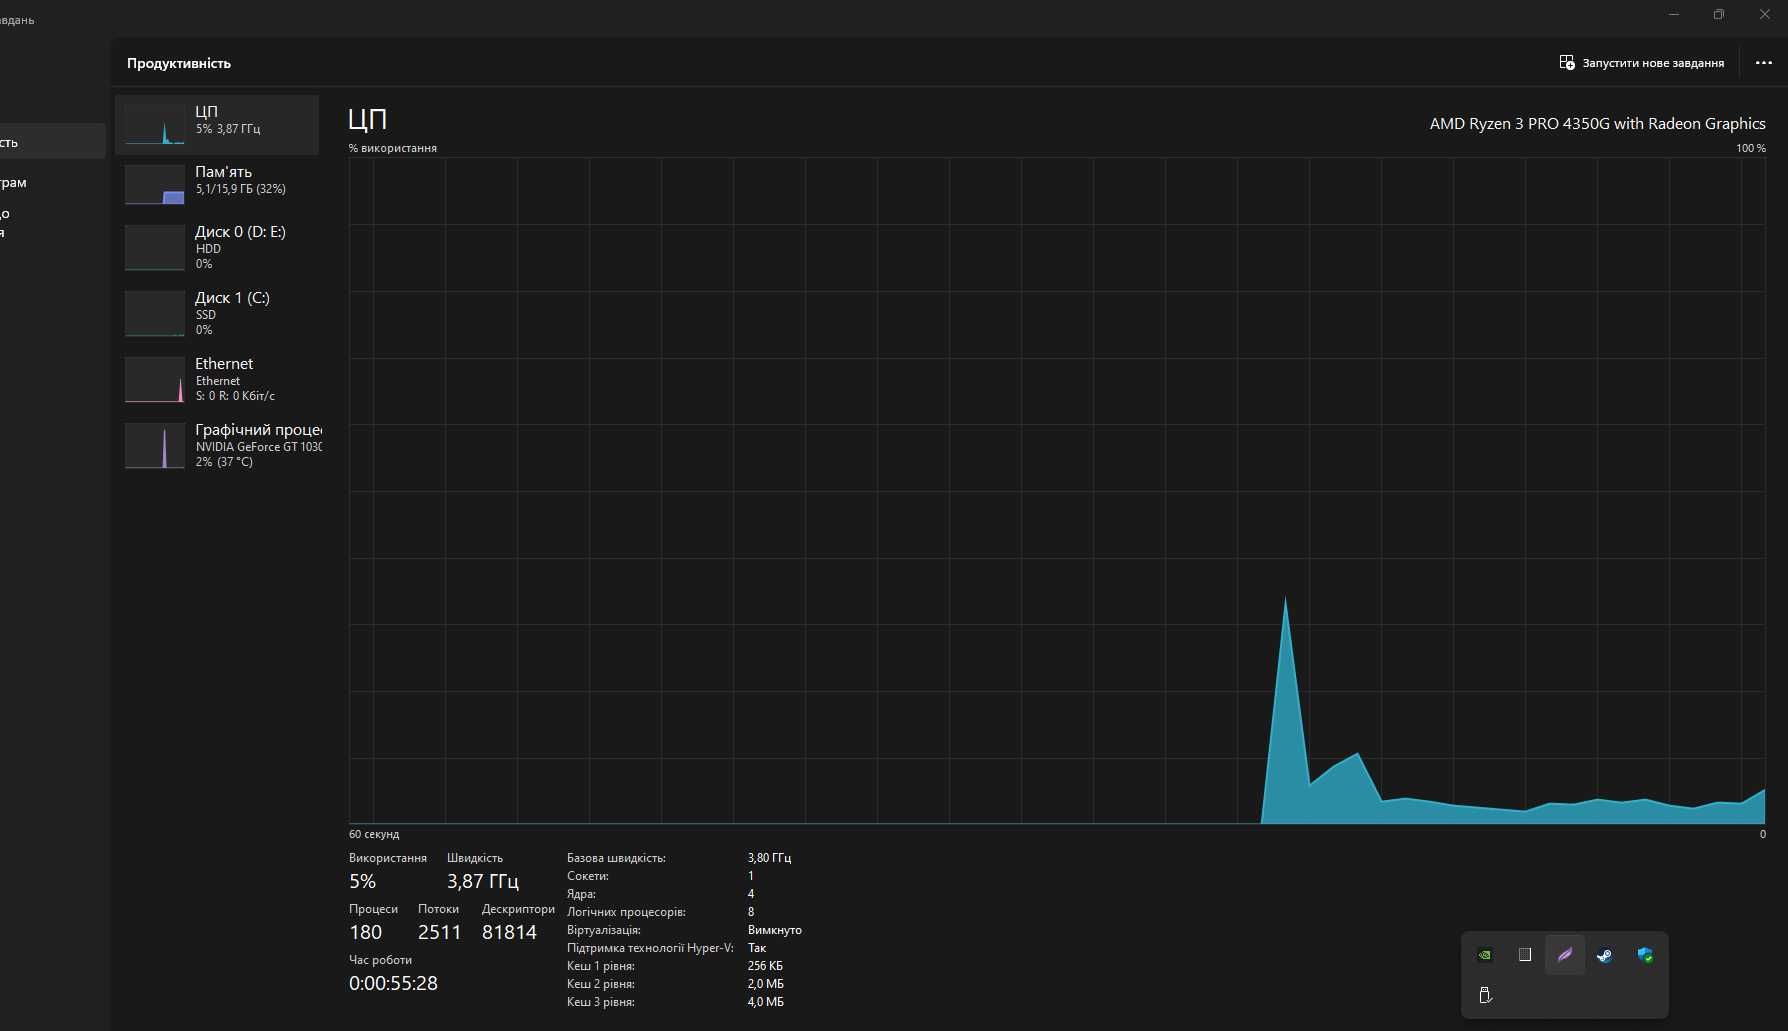Click the white grid square tray icon

tap(1525, 955)
